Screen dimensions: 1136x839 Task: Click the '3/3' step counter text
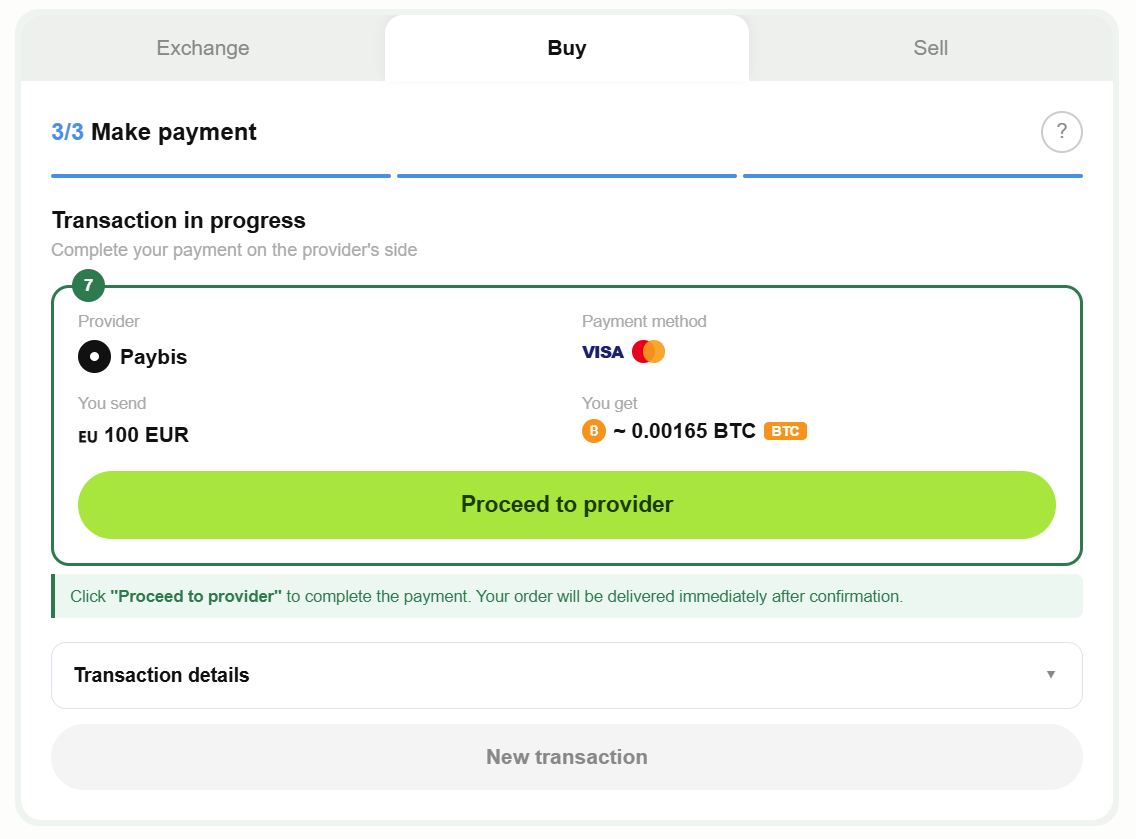pos(67,132)
